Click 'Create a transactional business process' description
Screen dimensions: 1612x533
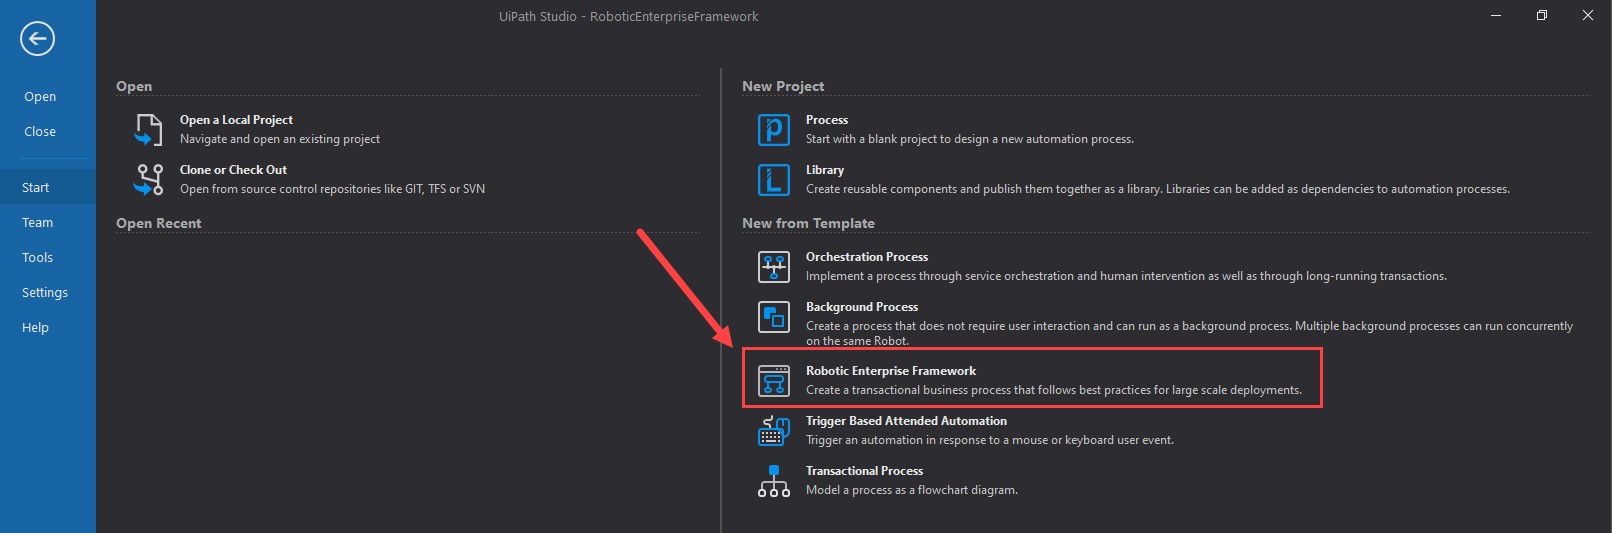click(1054, 390)
